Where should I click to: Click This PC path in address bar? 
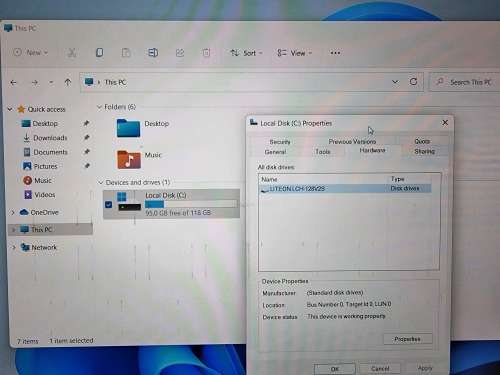115,82
